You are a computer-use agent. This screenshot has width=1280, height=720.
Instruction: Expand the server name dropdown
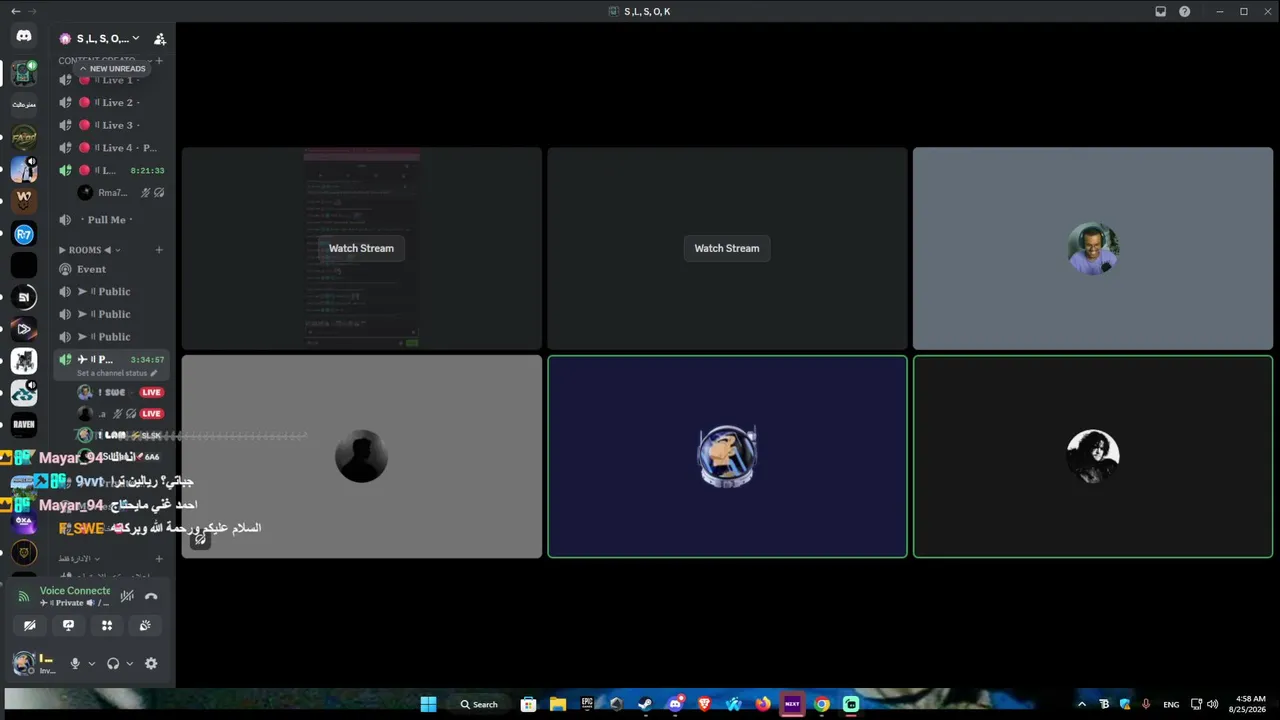135,39
